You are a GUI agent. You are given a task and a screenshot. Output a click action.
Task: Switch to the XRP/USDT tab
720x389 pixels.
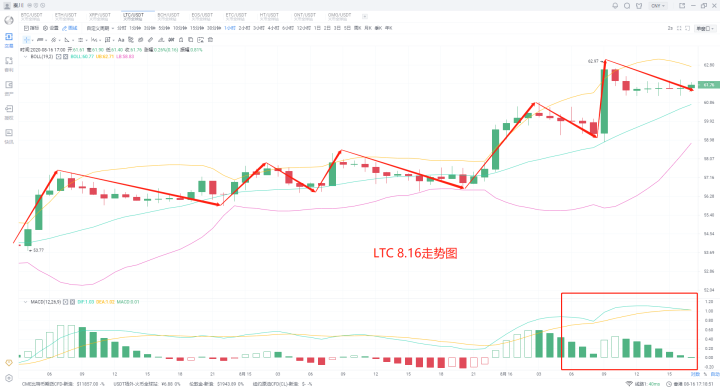coord(100,17)
